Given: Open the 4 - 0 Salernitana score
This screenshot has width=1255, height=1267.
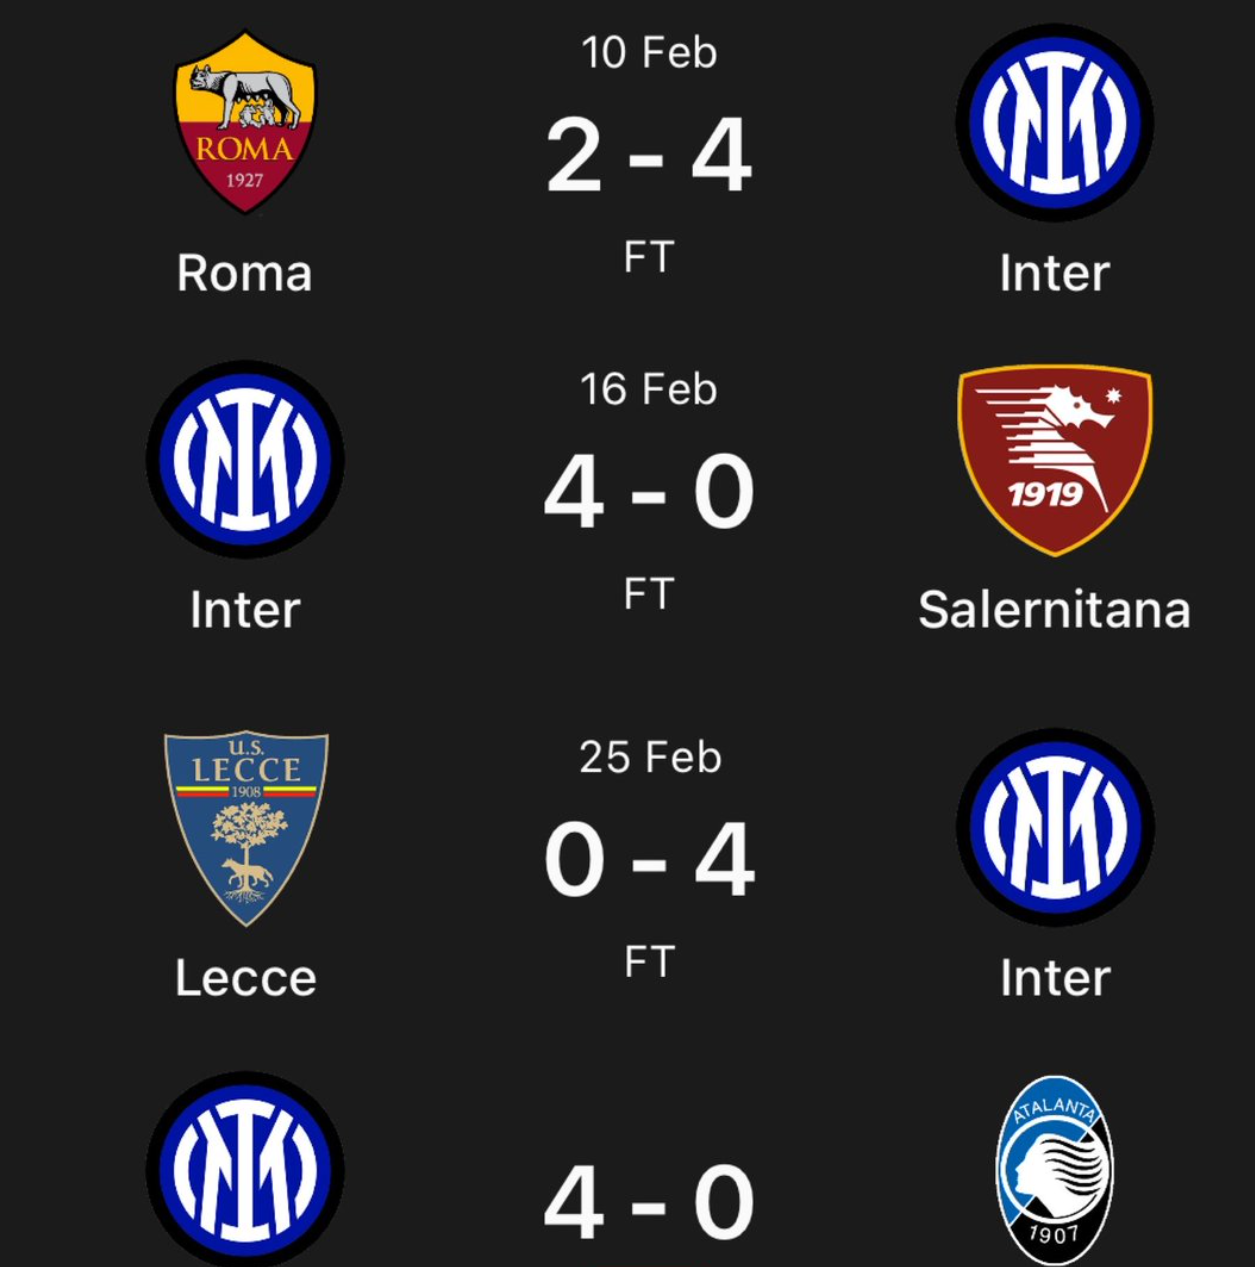Looking at the screenshot, I should pos(649,493).
